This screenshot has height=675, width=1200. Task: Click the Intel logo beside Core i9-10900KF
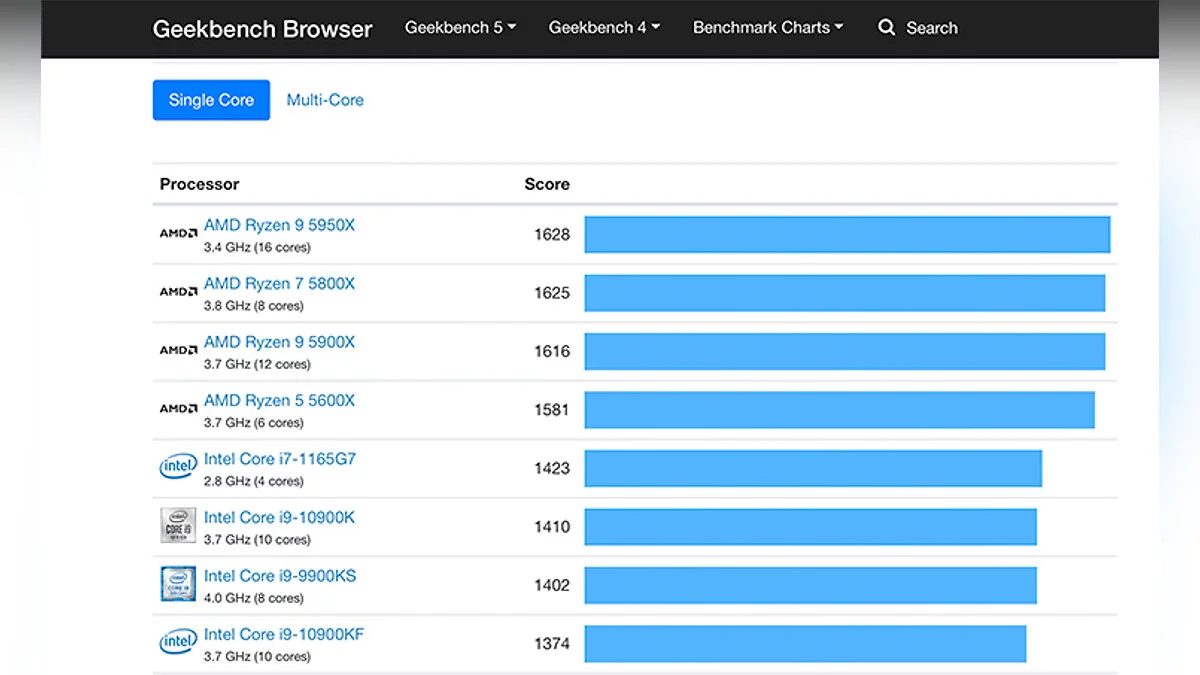pos(178,642)
